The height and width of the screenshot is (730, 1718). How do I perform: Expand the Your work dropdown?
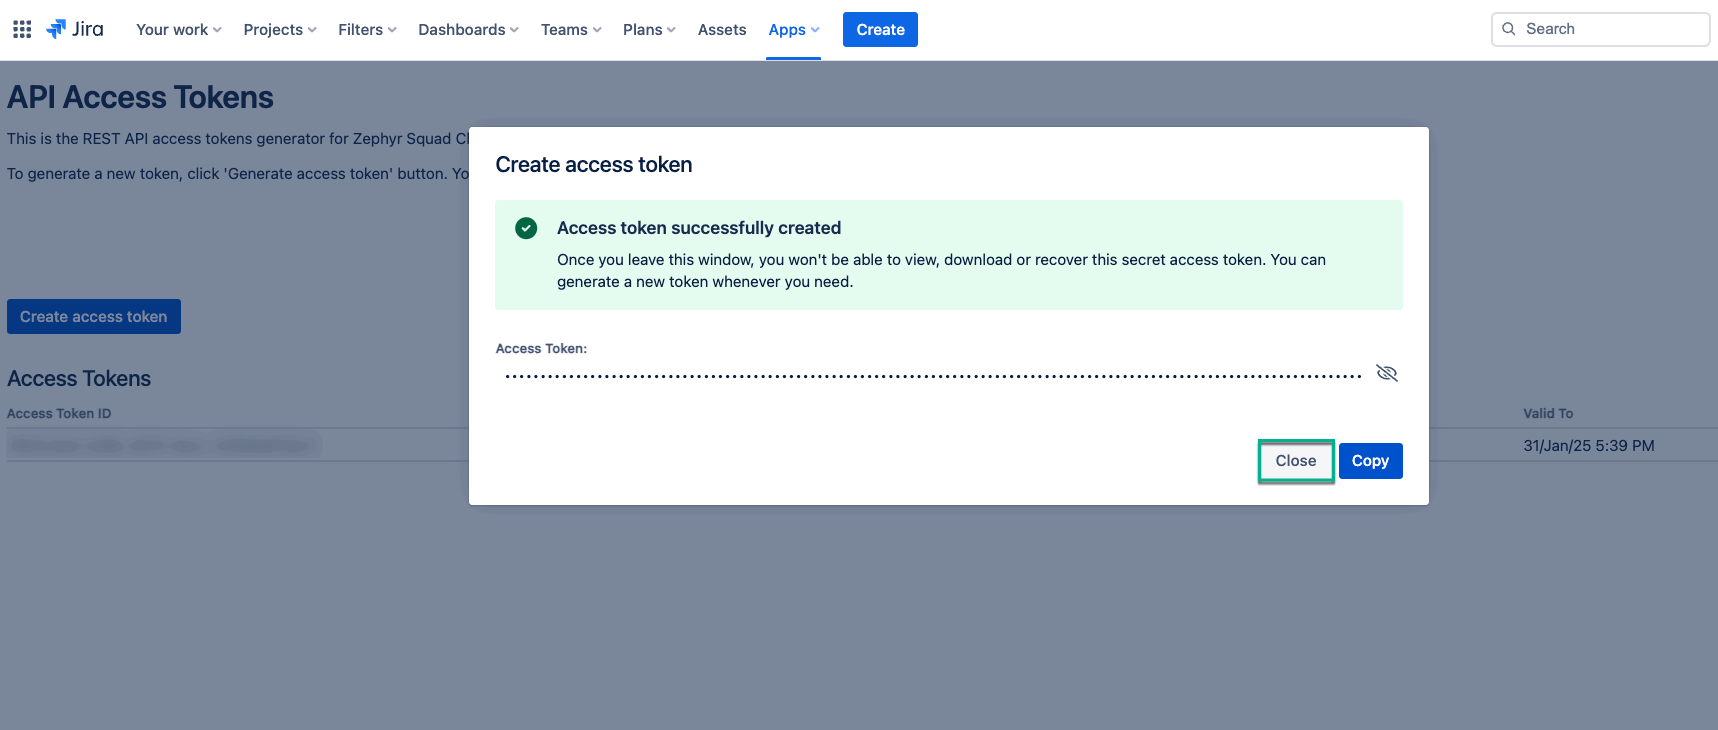(x=178, y=29)
